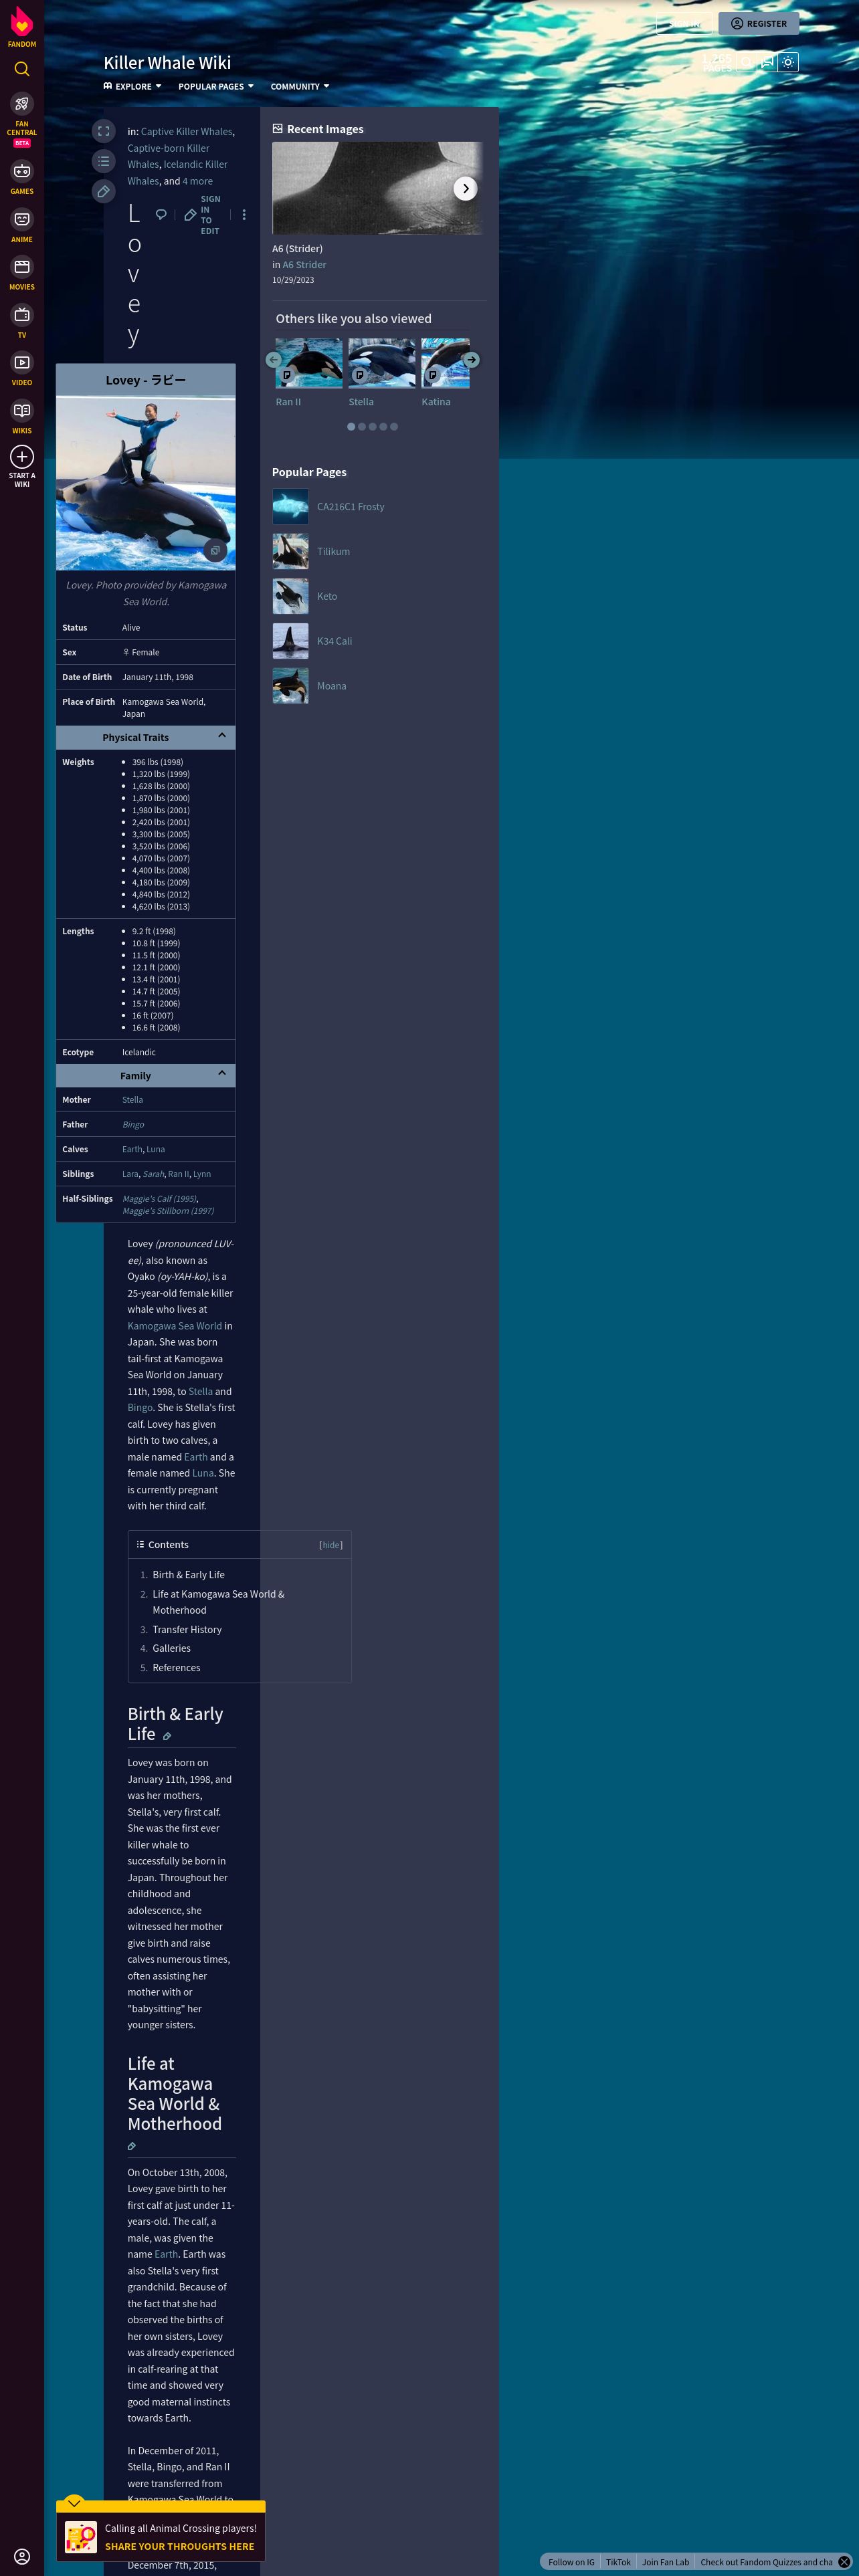
Task: Open the Explore dropdown menu
Action: [x=132, y=86]
